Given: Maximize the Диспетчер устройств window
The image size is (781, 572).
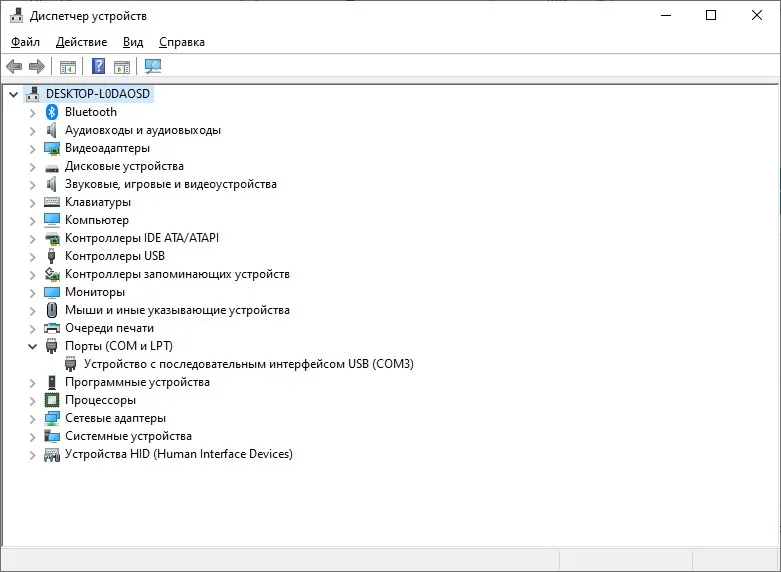Looking at the screenshot, I should point(711,15).
